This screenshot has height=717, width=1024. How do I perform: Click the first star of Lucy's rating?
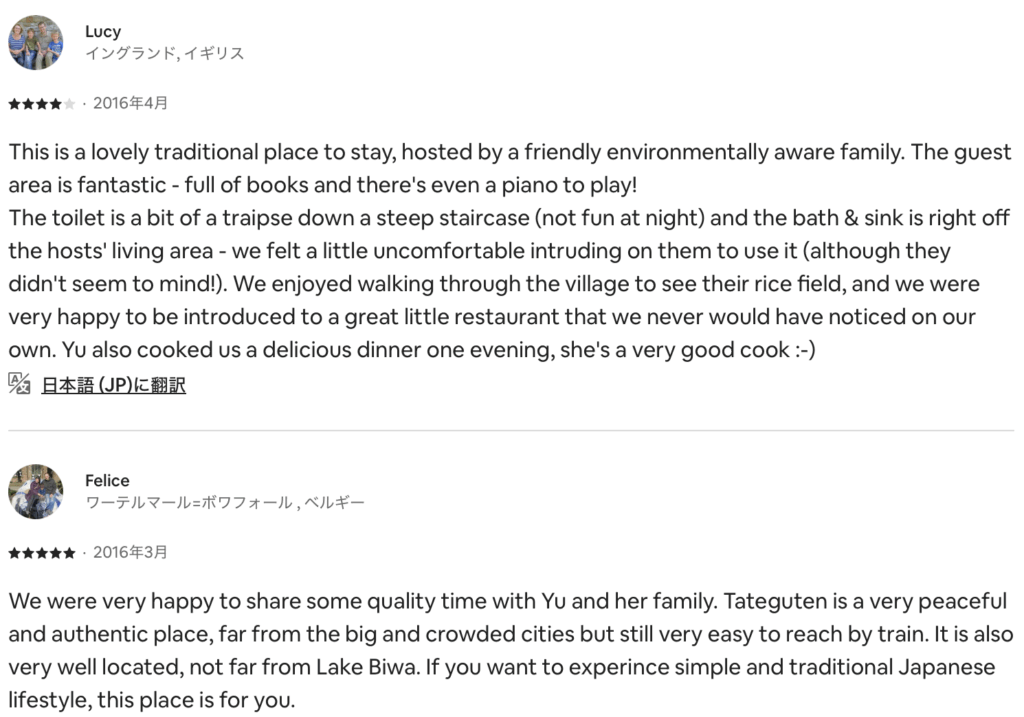click(x=13, y=103)
